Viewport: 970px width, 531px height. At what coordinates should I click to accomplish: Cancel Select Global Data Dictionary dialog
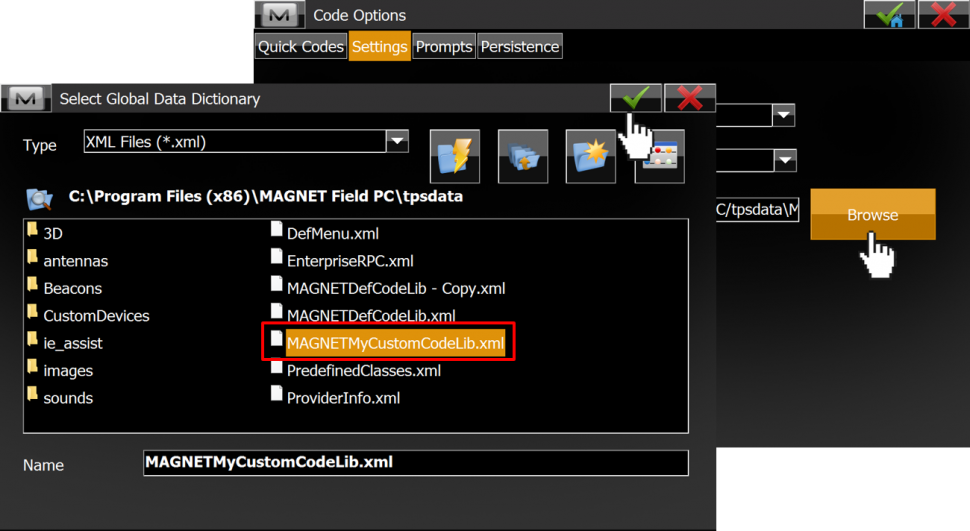coord(690,98)
